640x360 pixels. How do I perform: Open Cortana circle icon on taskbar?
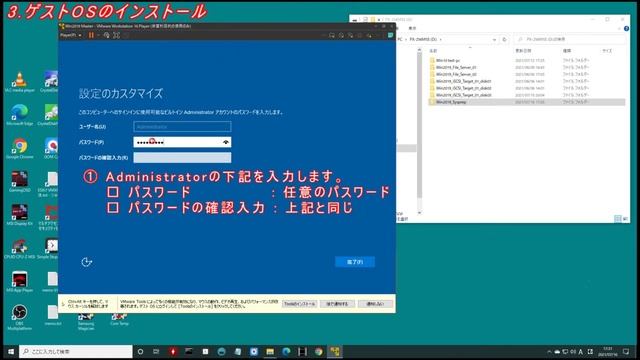(140, 351)
